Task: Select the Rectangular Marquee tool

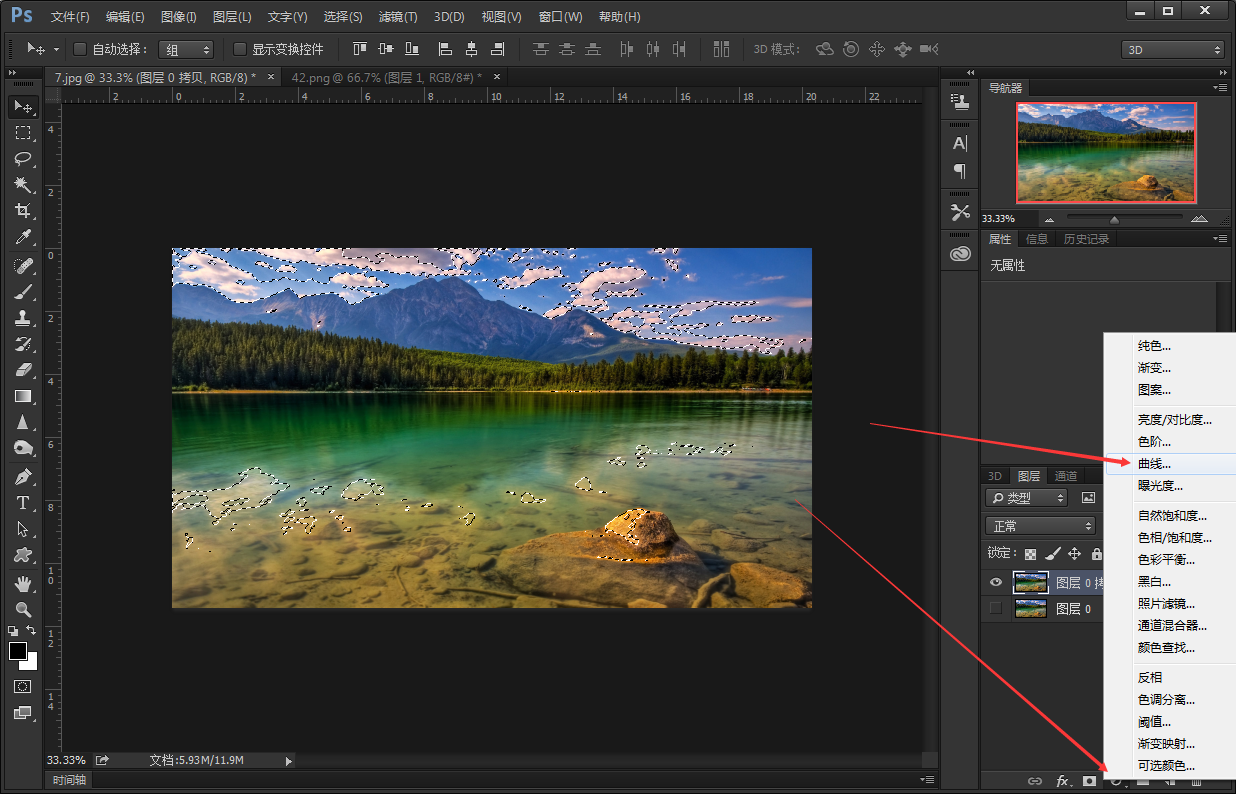Action: pyautogui.click(x=23, y=133)
